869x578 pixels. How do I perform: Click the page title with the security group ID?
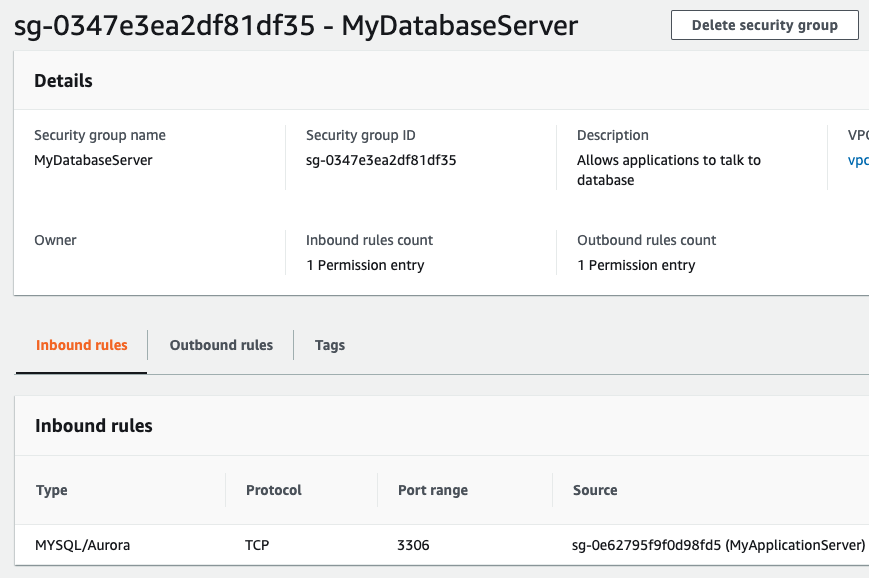[x=296, y=25]
